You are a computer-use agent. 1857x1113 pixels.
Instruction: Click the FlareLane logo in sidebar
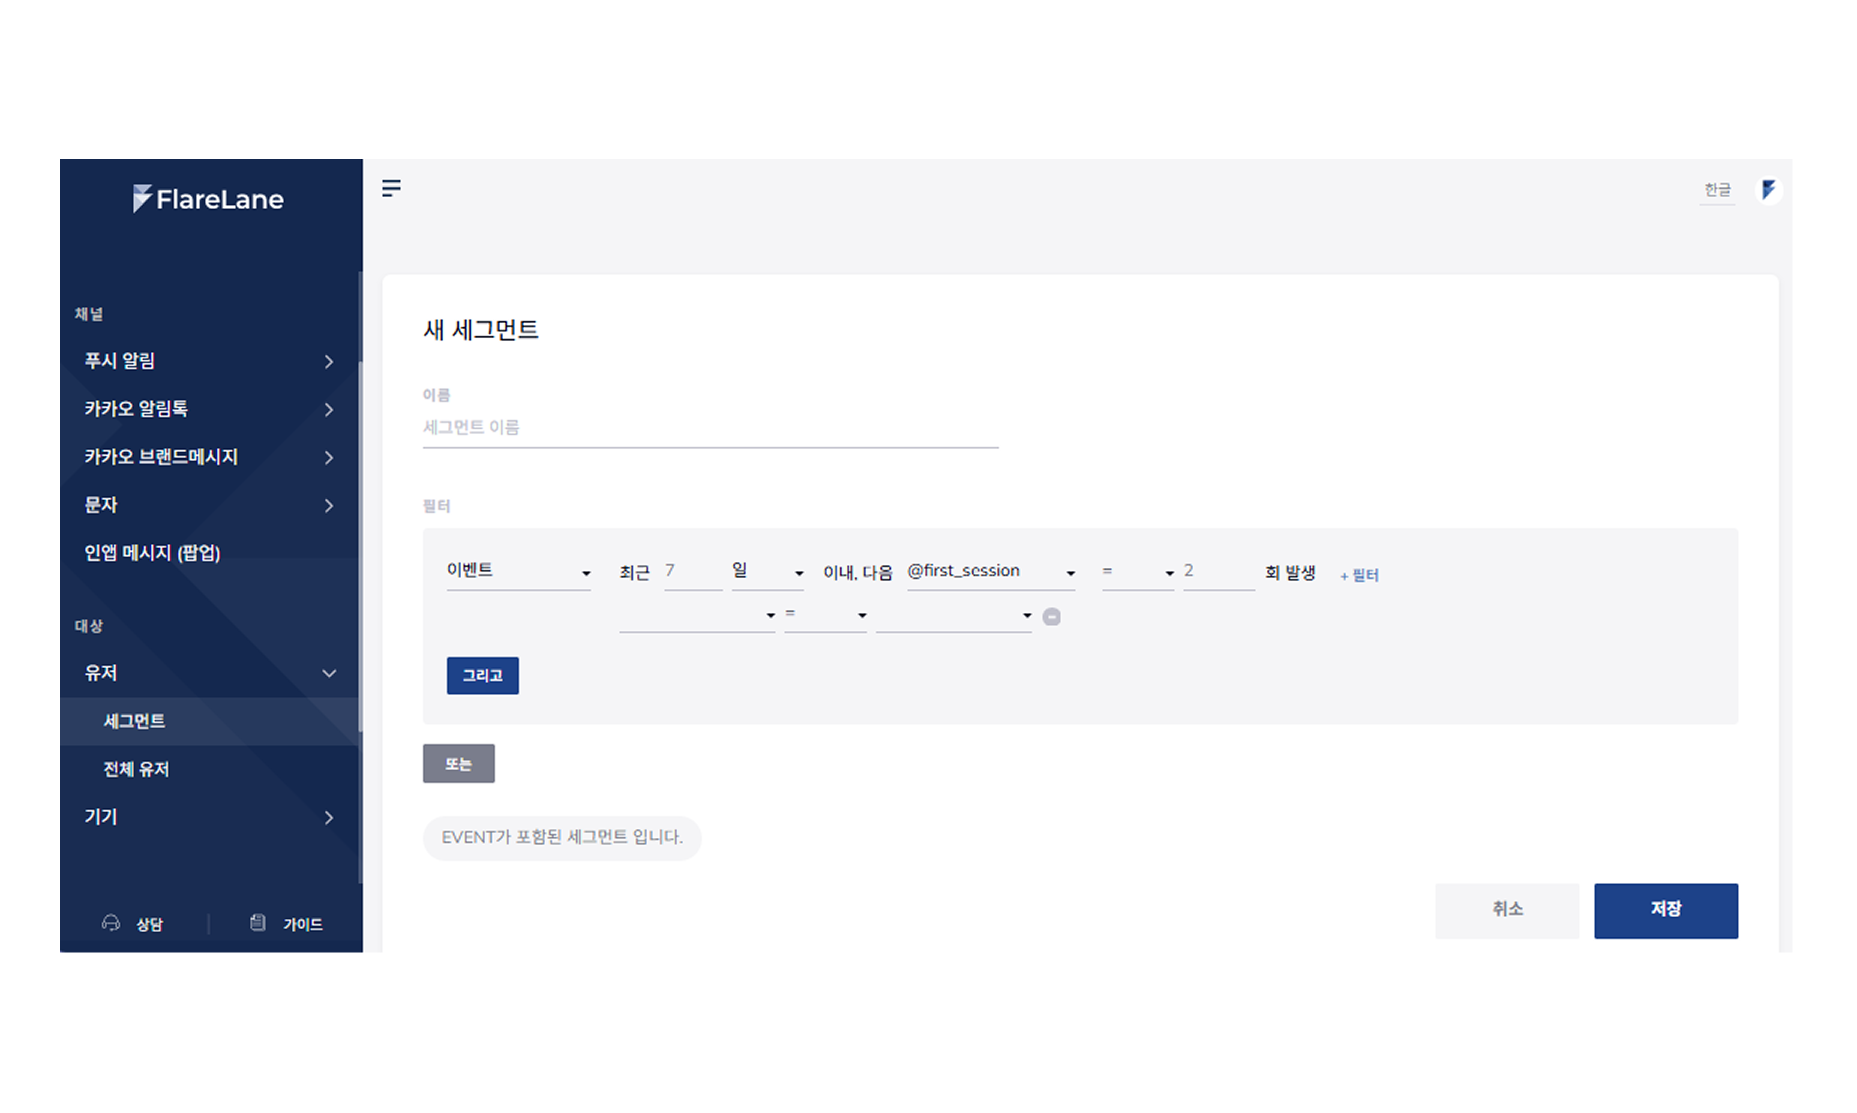(x=208, y=199)
